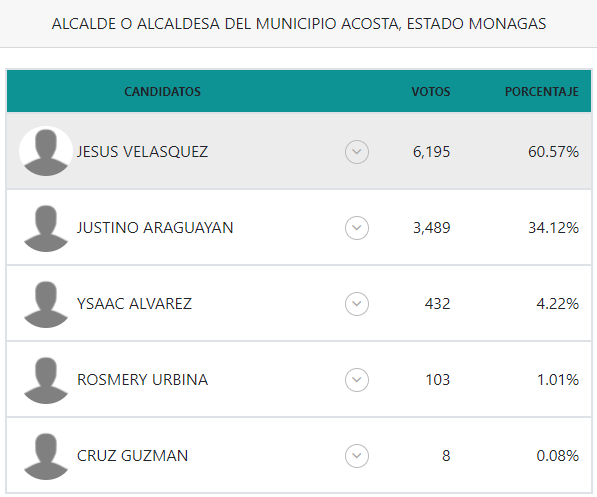
Task: Click Justino Araguayan's avatar icon
Action: 46,228
